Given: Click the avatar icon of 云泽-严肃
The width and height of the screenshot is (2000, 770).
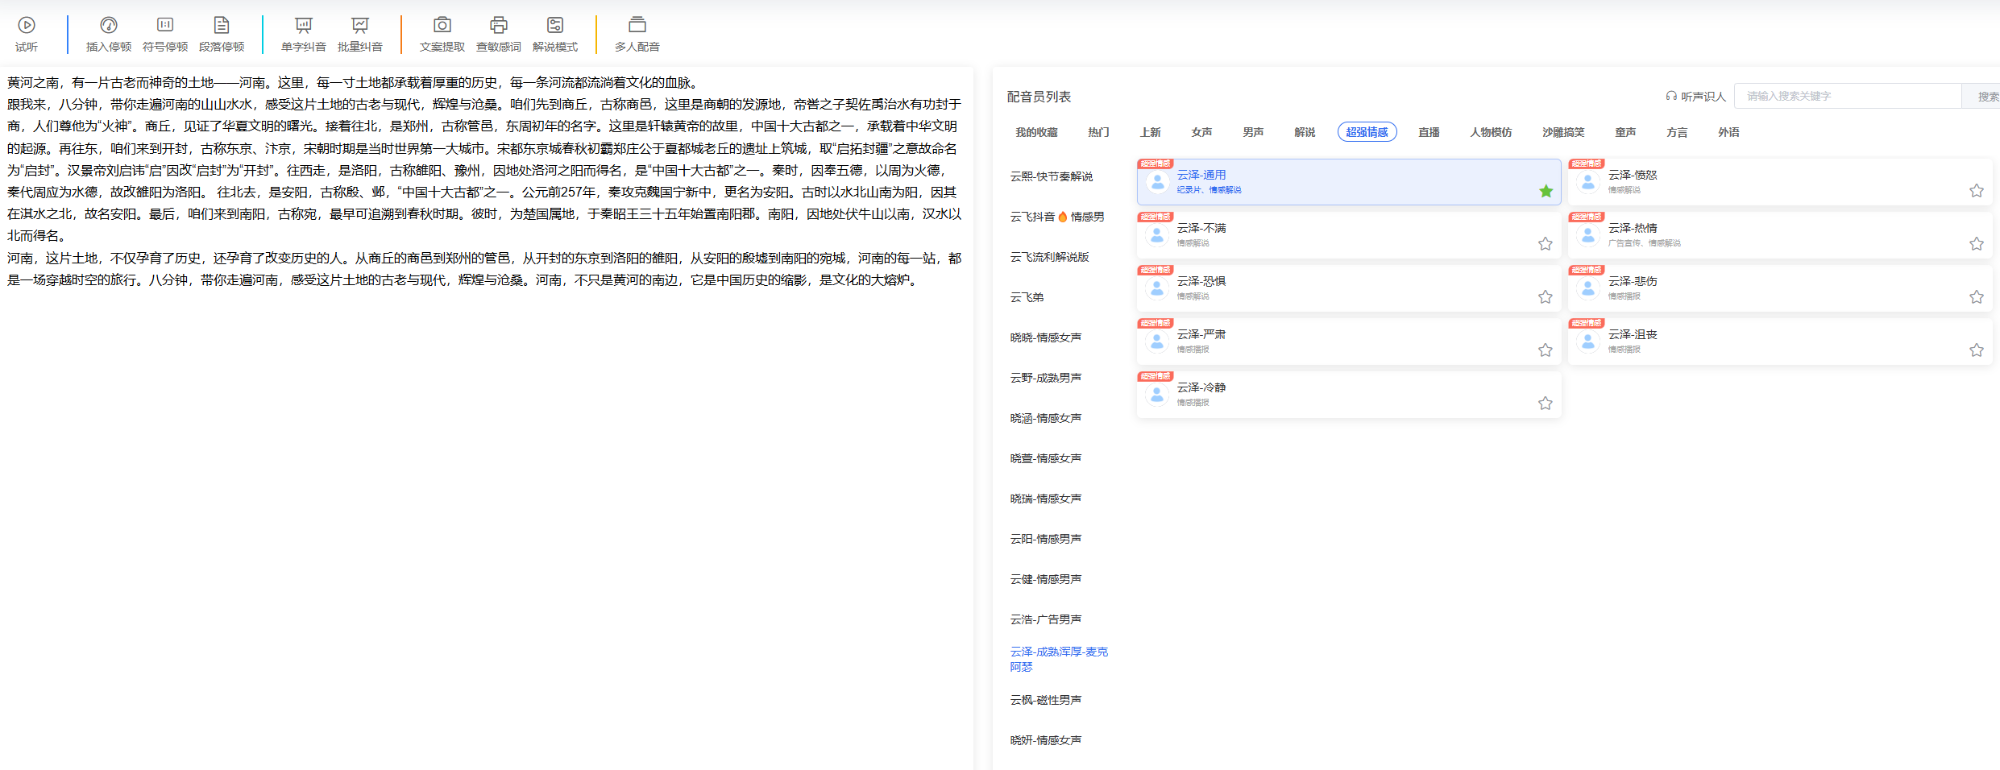Looking at the screenshot, I should click(x=1157, y=341).
